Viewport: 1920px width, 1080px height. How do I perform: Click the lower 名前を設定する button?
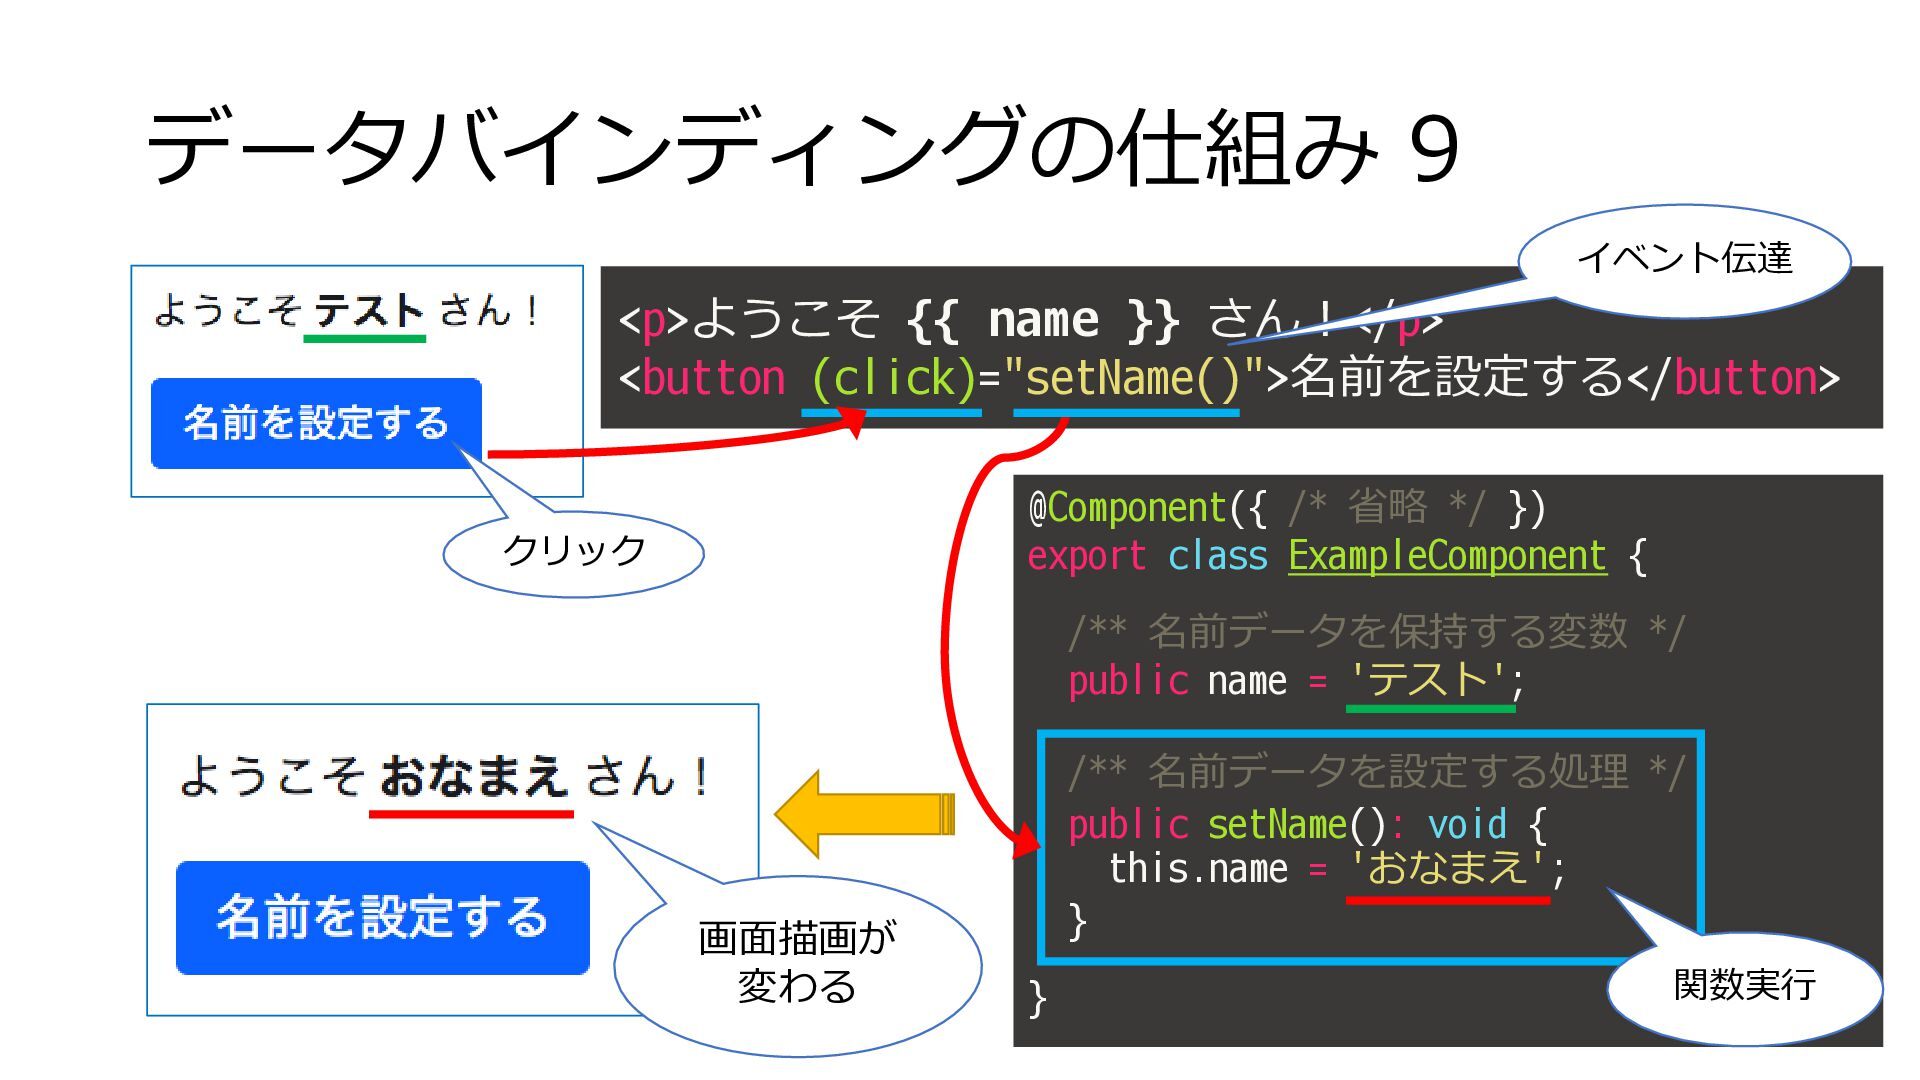[x=382, y=917]
